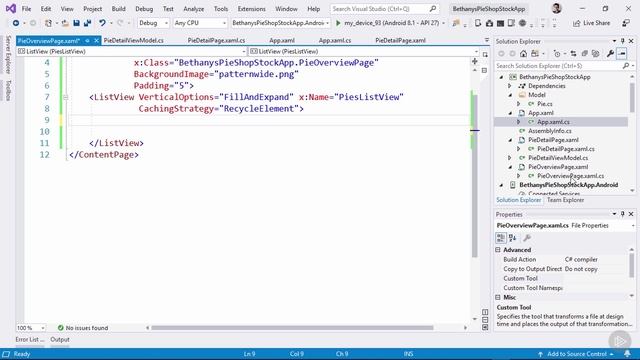Image resolution: width=640 pixels, height=360 pixels.
Task: Switch to the PieDetailViewModel.cs tab
Action: pyautogui.click(x=133, y=40)
